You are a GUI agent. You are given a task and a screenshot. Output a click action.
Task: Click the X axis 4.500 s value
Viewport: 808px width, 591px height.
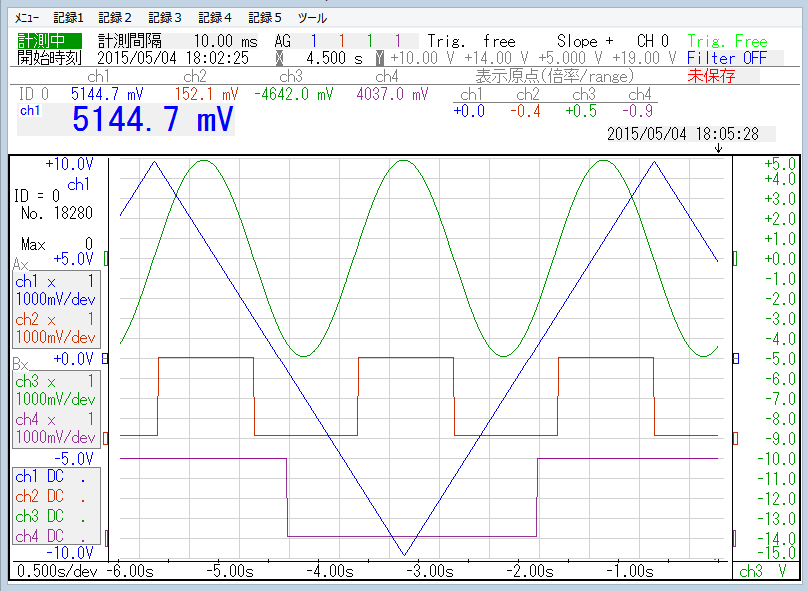pyautogui.click(x=334, y=58)
